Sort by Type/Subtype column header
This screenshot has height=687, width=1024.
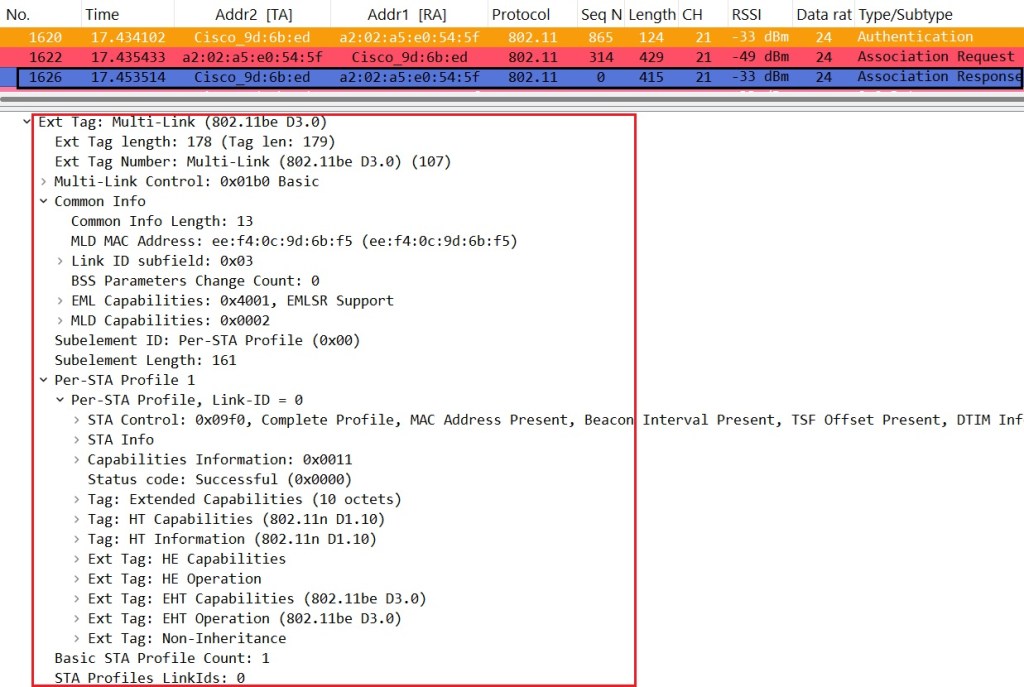[905, 15]
